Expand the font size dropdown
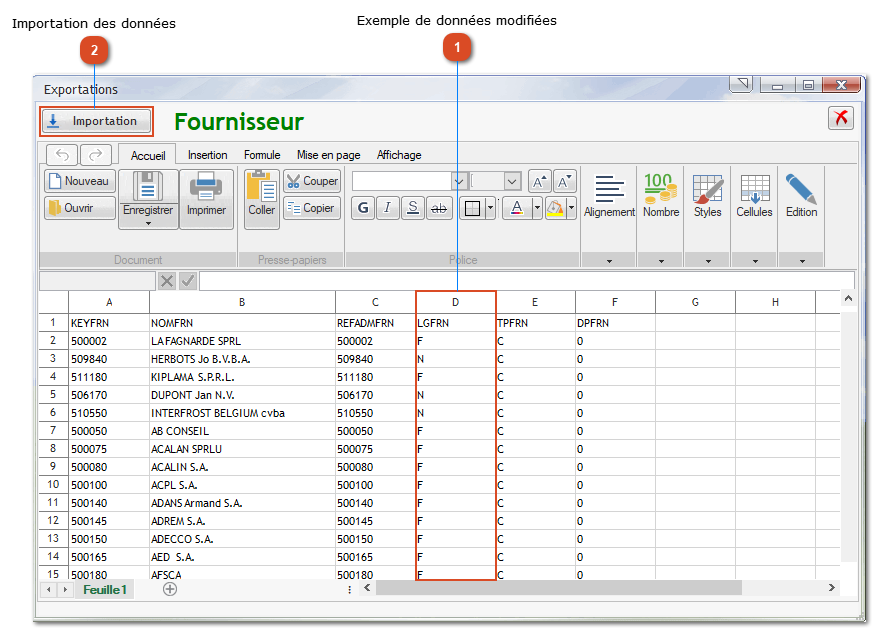875x631 pixels. pyautogui.click(x=512, y=181)
